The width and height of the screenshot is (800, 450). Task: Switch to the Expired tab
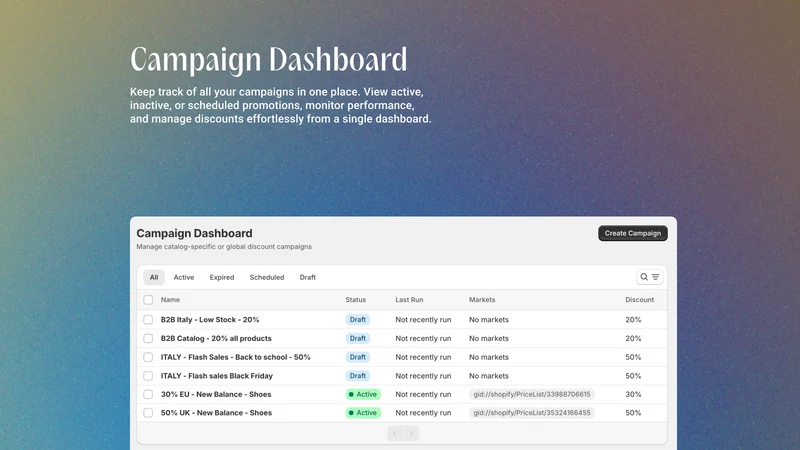pos(221,277)
